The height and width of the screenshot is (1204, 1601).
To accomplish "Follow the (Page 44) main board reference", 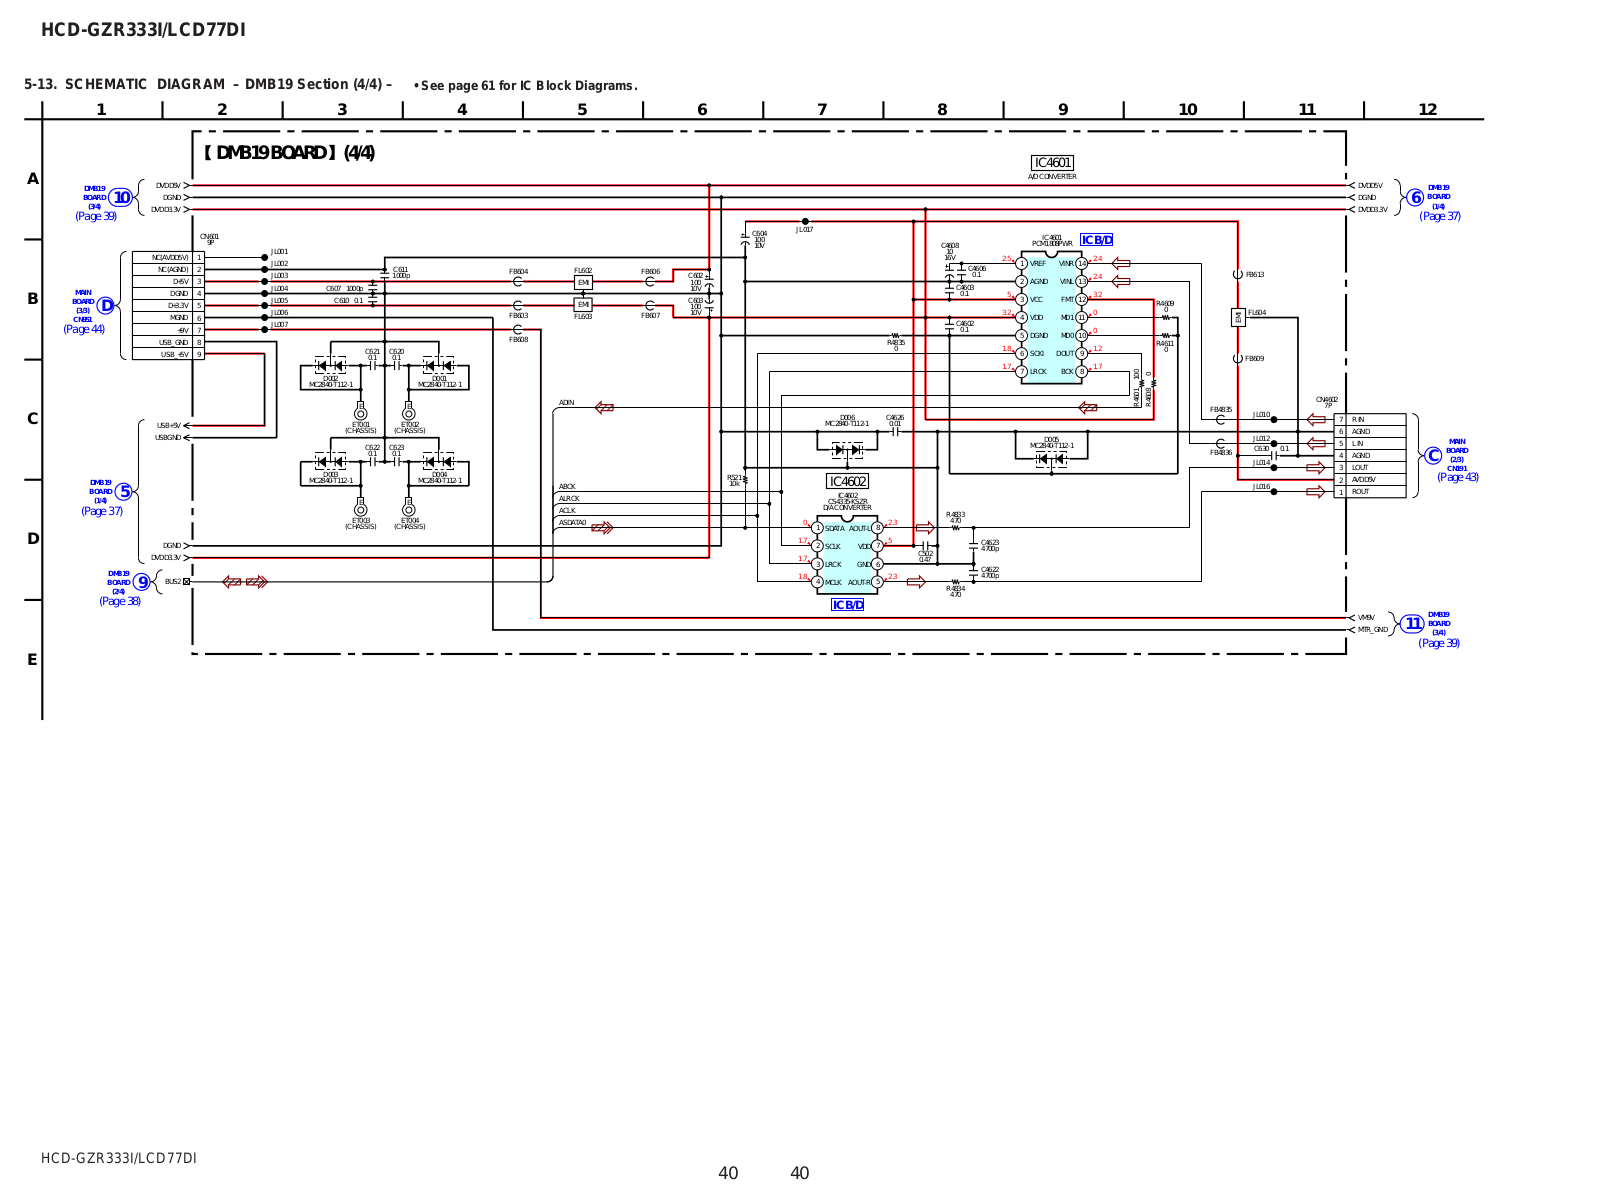I will point(84,329).
